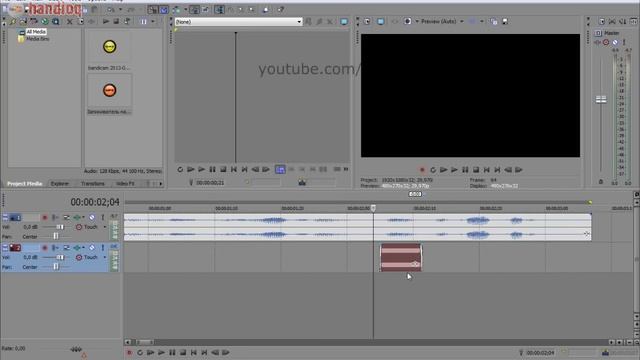Mute audio track 2
The height and width of the screenshot is (360, 640).
click(92, 247)
